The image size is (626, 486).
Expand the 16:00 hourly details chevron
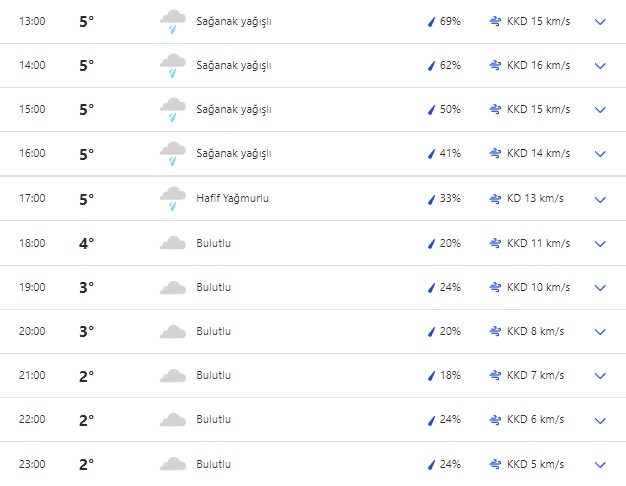tap(600, 154)
